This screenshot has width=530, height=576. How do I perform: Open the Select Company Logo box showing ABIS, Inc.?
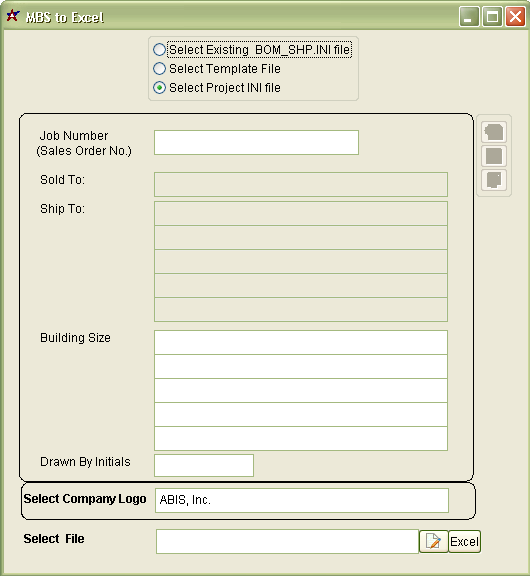(302, 500)
